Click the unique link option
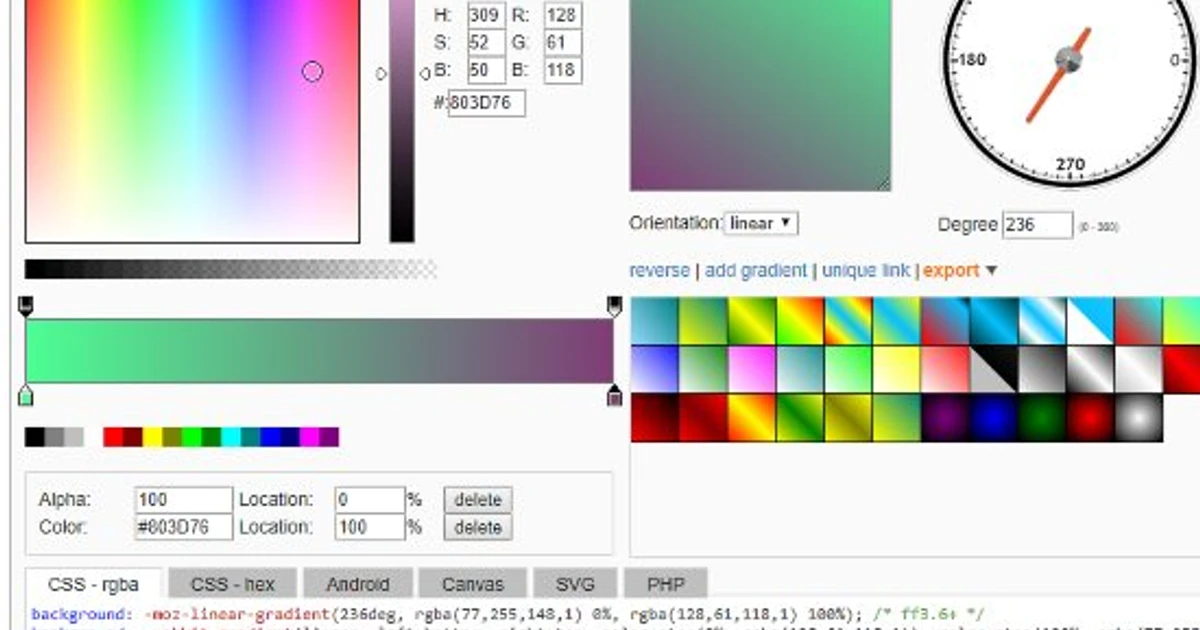Screen dimensions: 1200x630 click(866, 270)
